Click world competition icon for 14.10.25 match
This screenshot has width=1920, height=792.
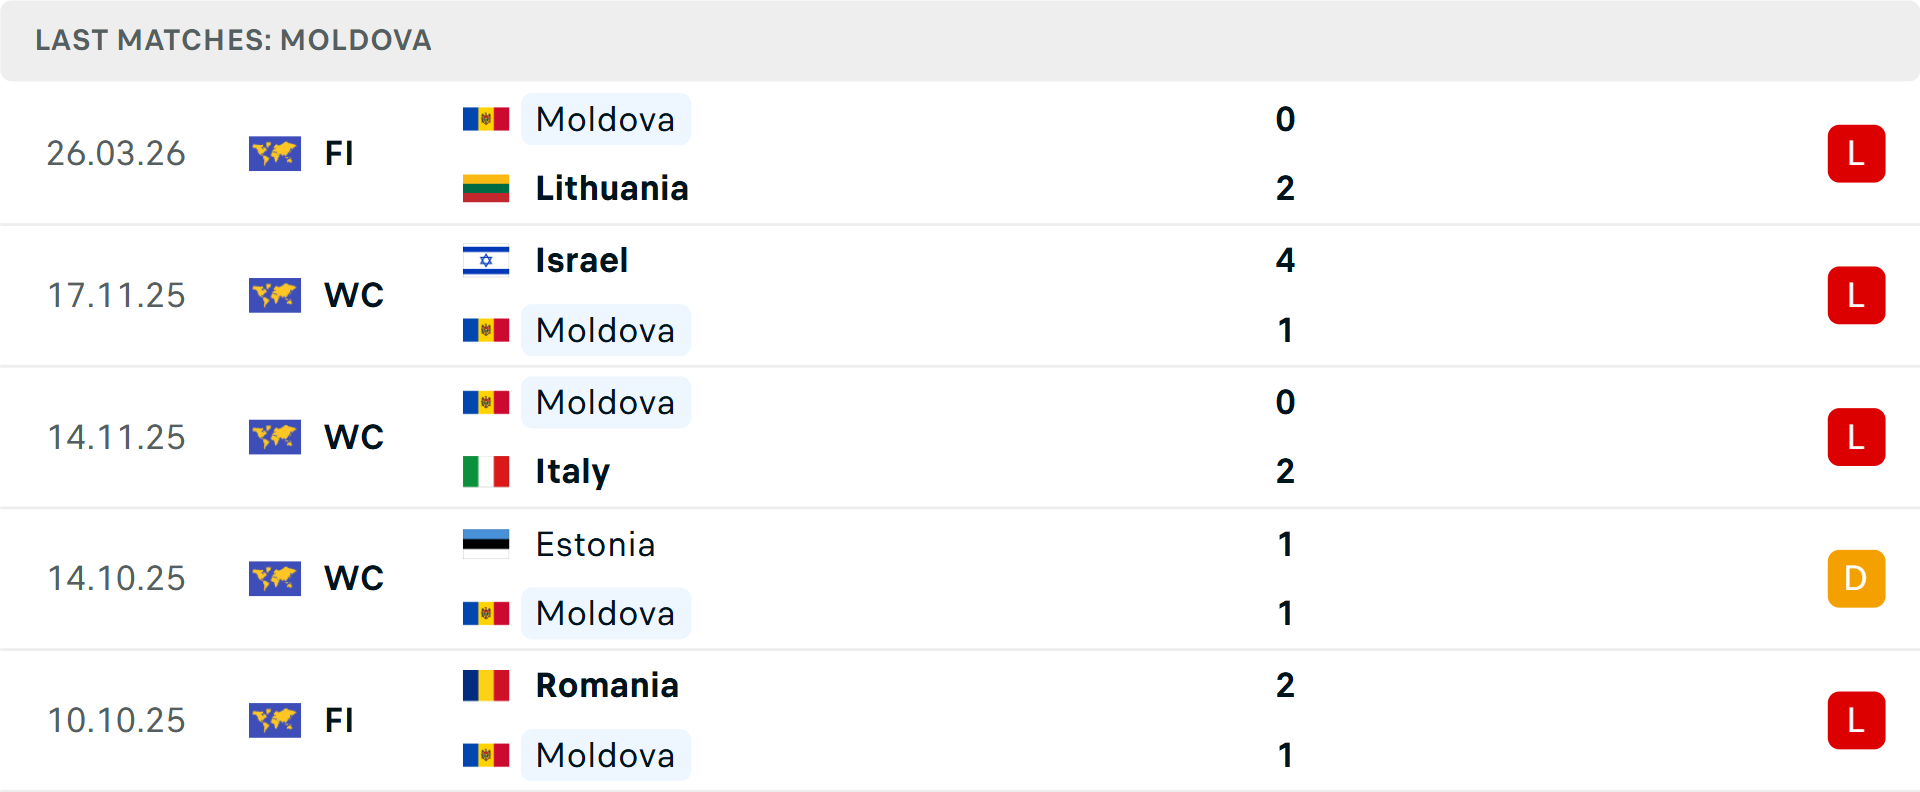click(275, 578)
